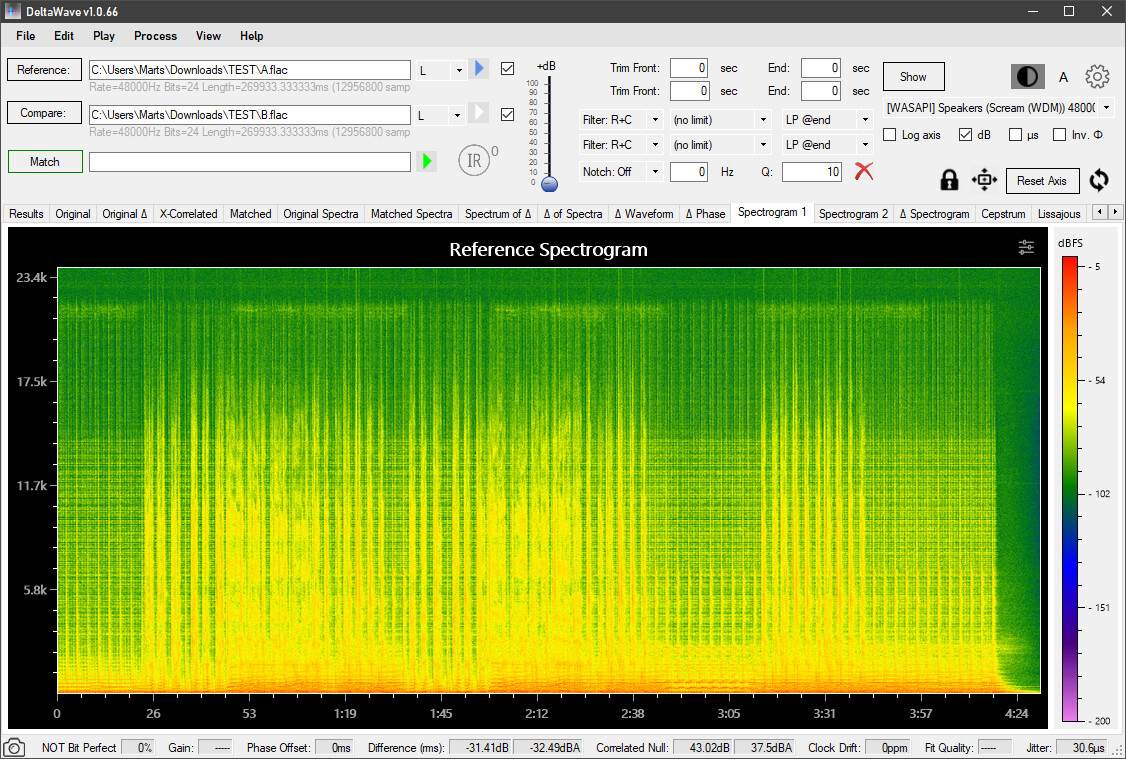
Task: Click the Reset Axis button
Action: pyautogui.click(x=1042, y=181)
